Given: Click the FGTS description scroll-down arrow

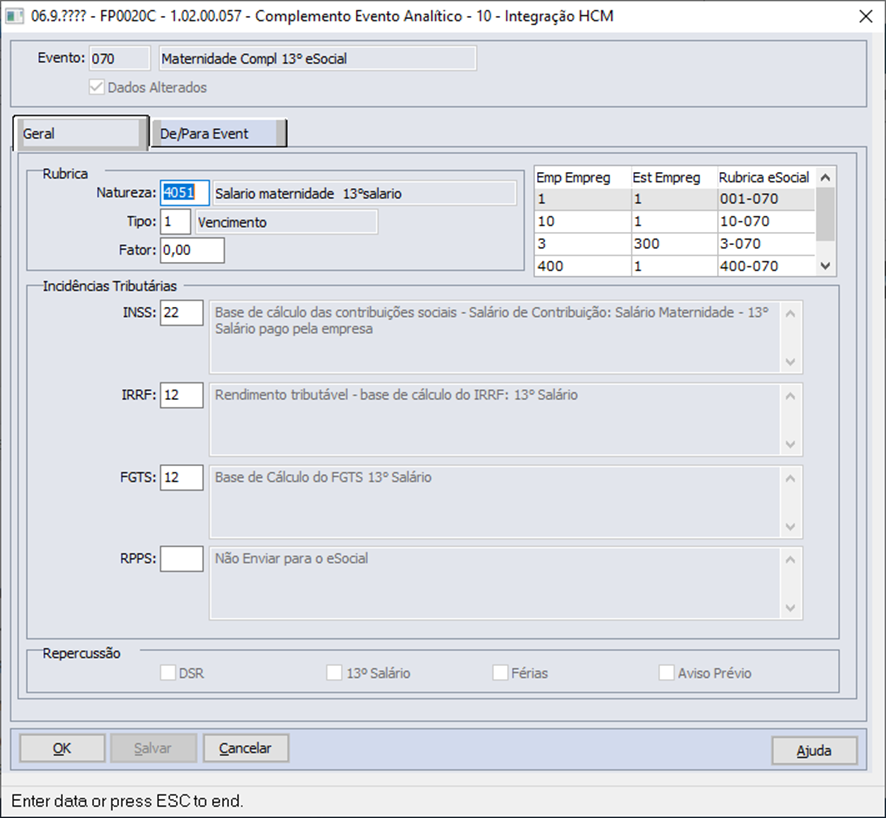Looking at the screenshot, I should 791,526.
